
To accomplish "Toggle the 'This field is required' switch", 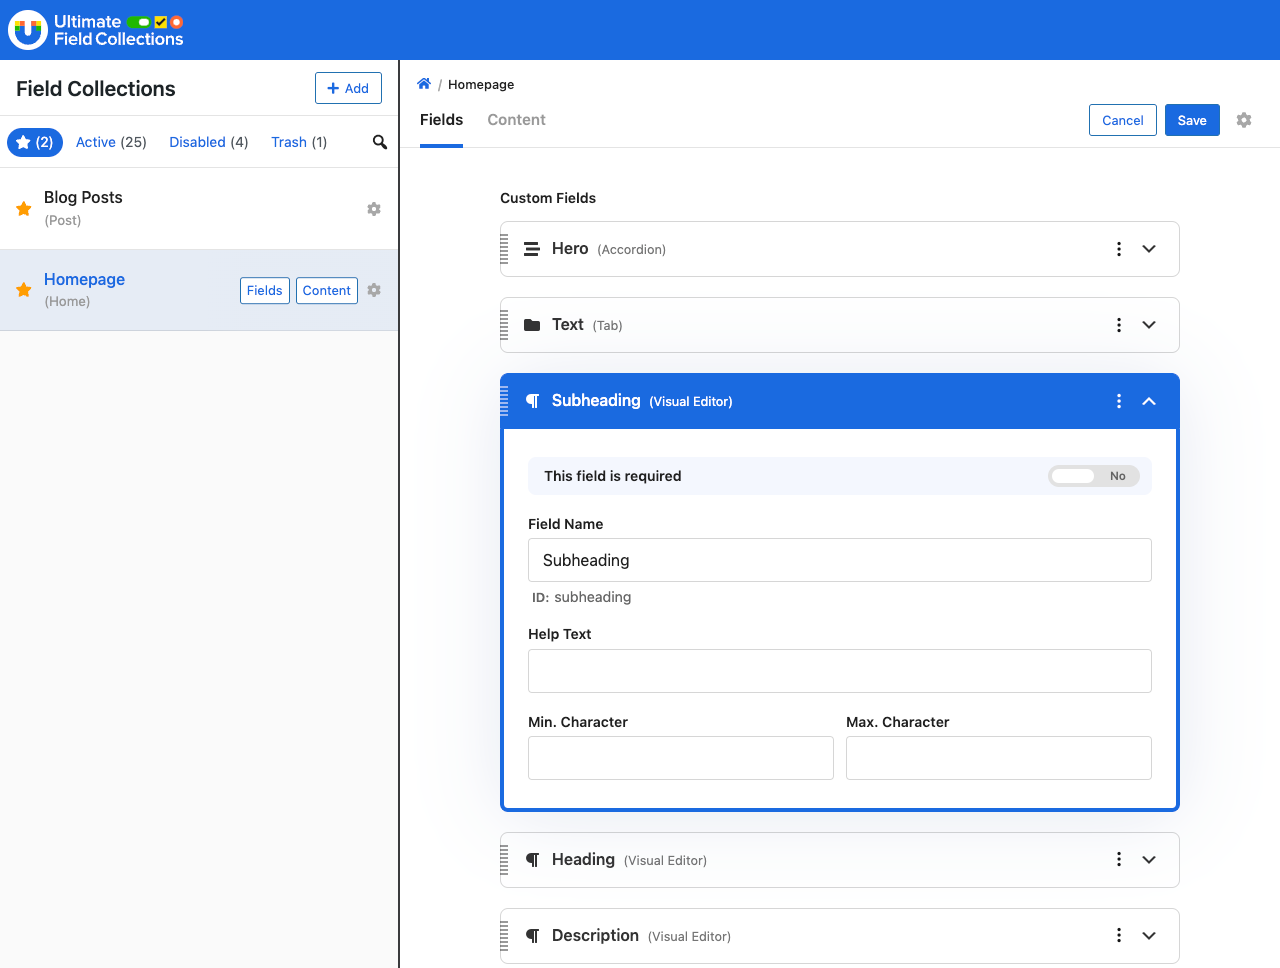I will pos(1094,476).
